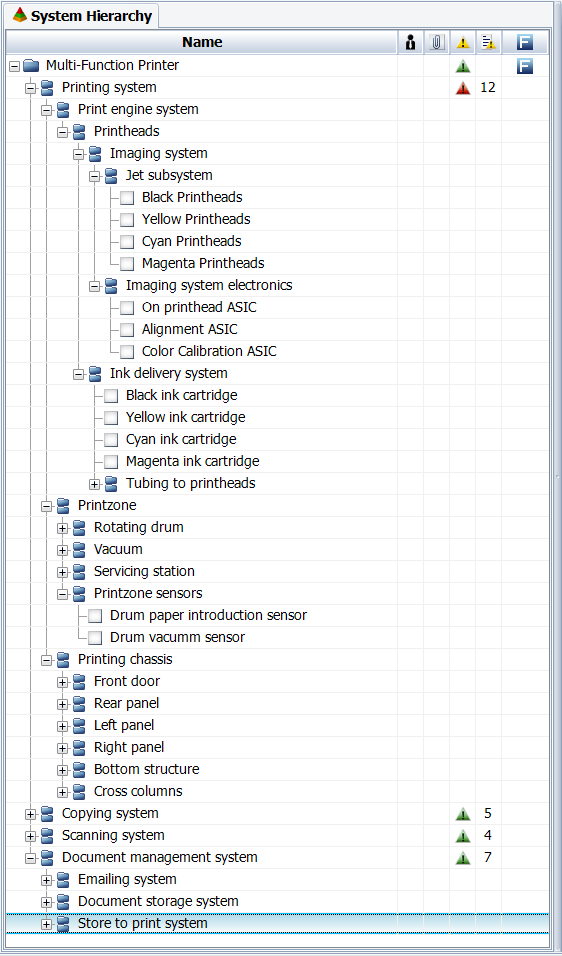The height and width of the screenshot is (956, 562).
Task: Click green warning icon in Copying system row
Action: click(x=463, y=814)
